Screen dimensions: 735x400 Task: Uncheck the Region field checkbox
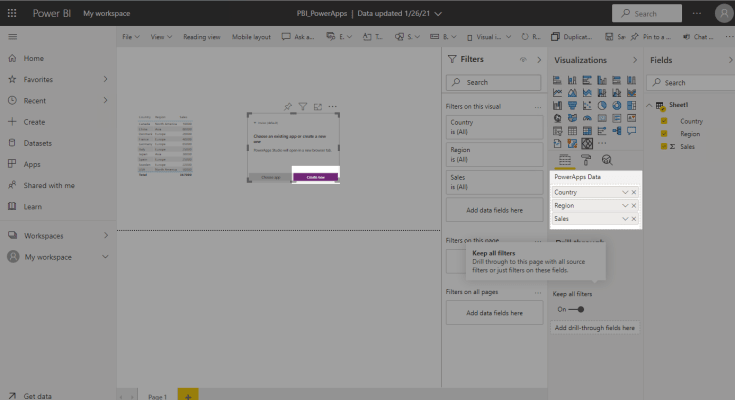(x=664, y=134)
